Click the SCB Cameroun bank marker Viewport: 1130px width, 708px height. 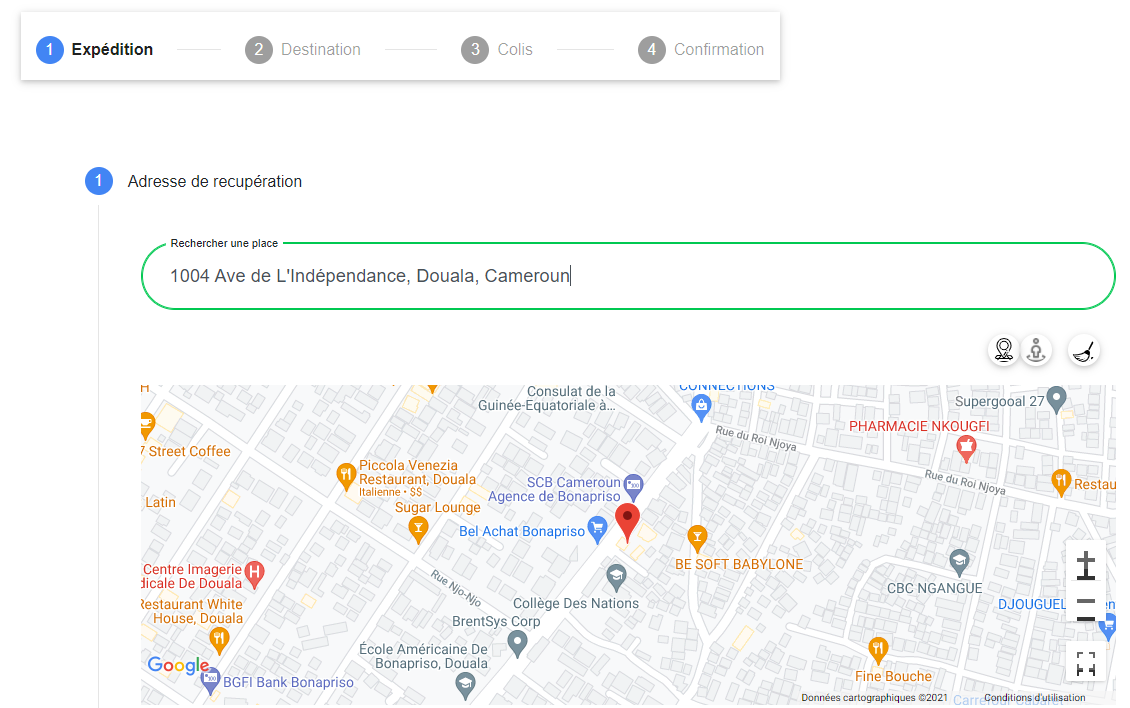tap(633, 484)
